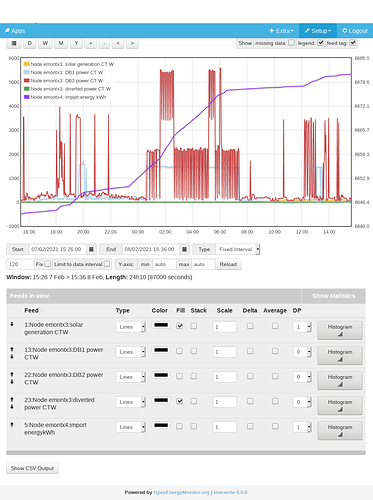Move the import energy kWh feed up
Viewport: 373px width, 500px height.
click(x=12, y=425)
